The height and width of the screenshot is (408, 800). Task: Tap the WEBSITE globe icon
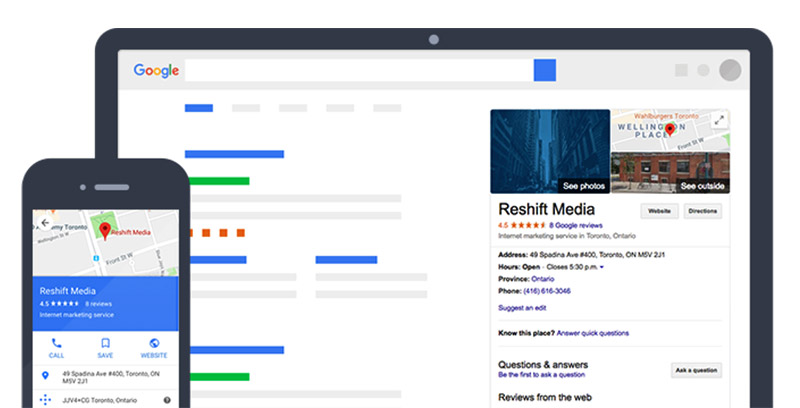click(x=154, y=343)
